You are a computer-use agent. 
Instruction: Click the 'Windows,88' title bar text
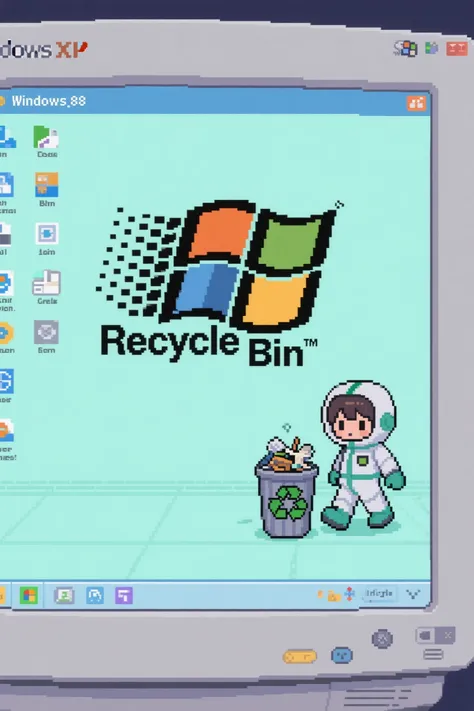click(49, 101)
